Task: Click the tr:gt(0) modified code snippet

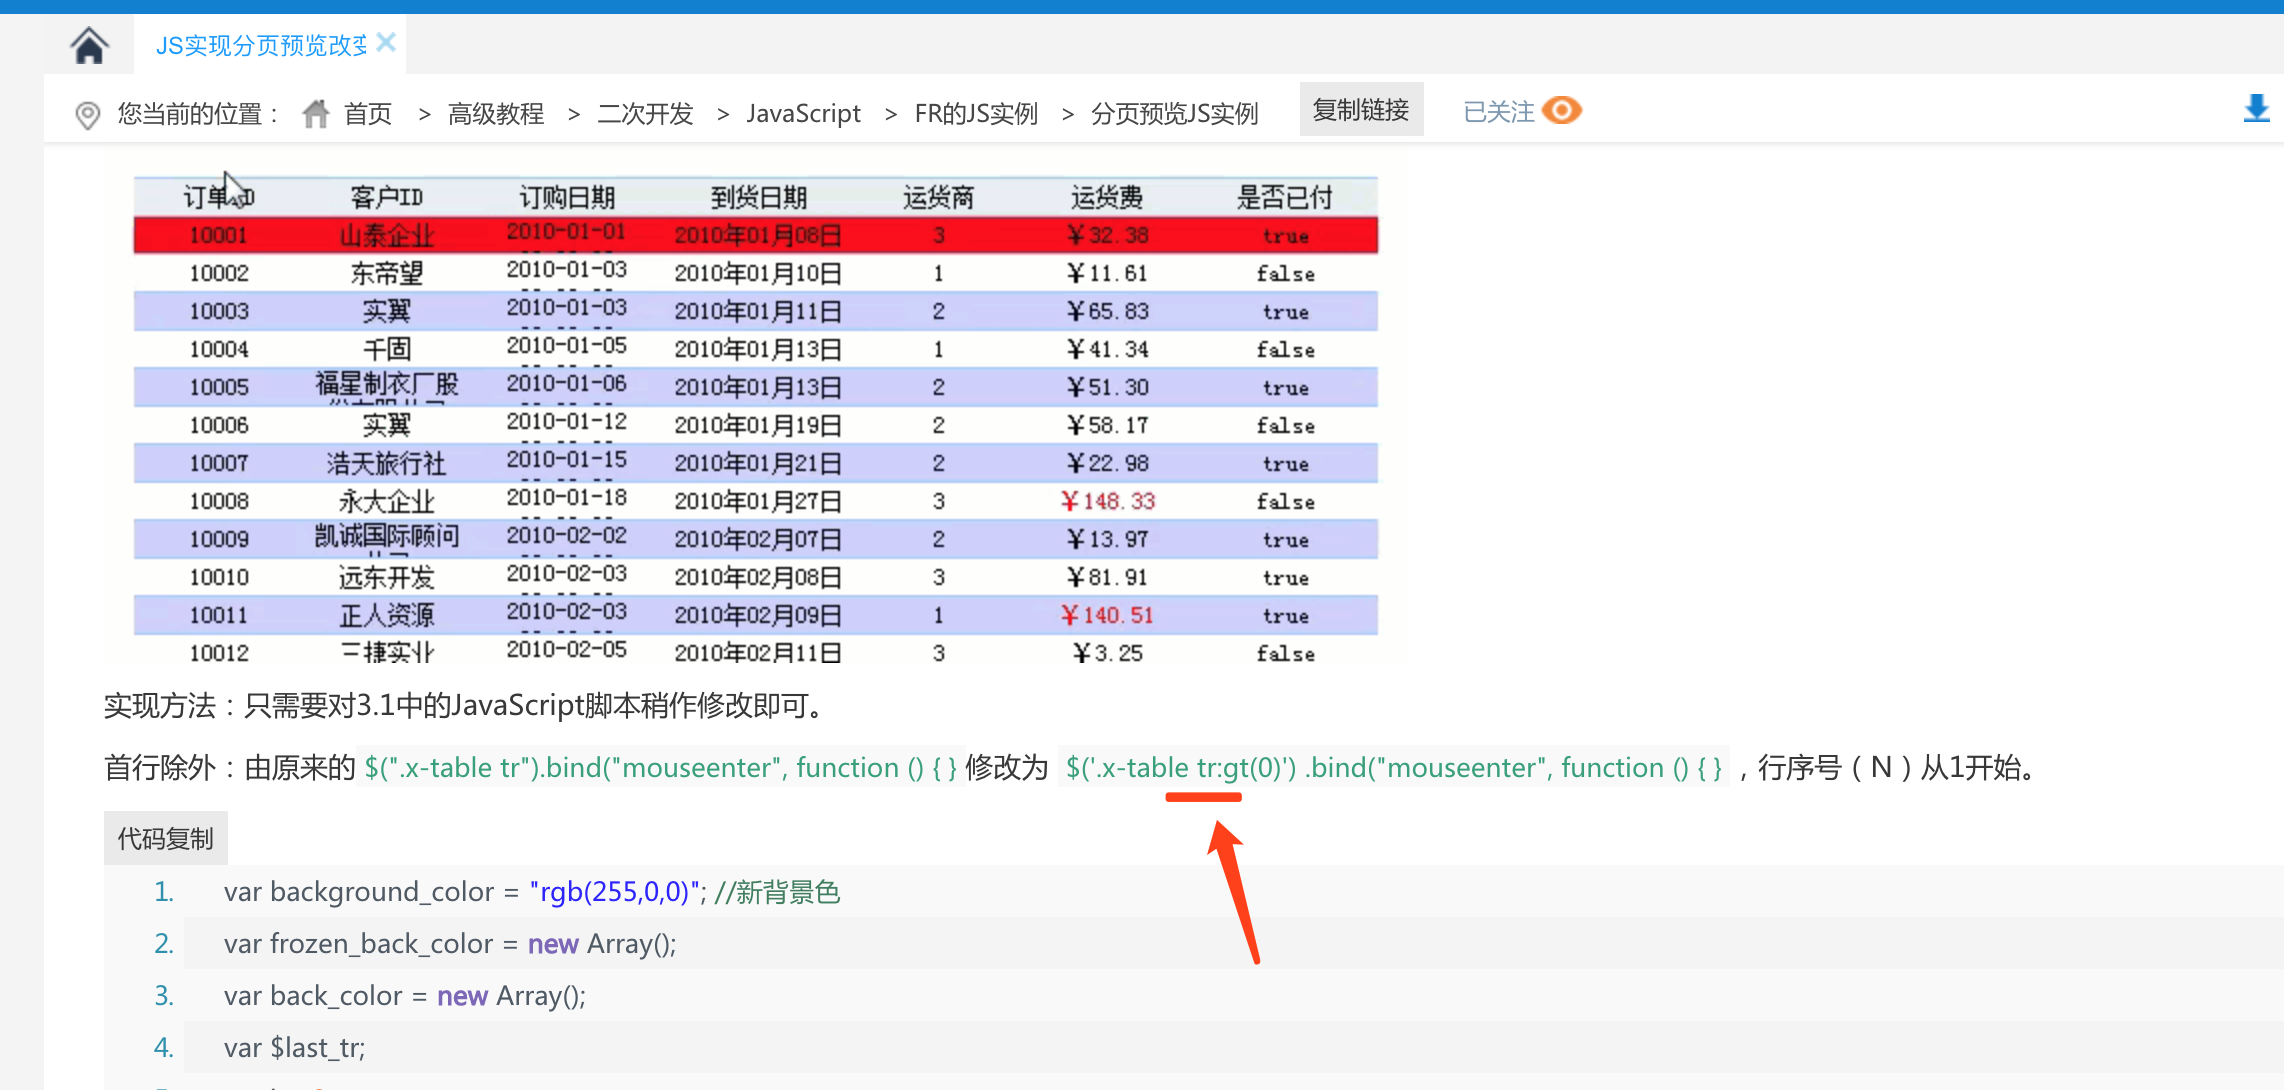Action: pyautogui.click(x=1394, y=767)
